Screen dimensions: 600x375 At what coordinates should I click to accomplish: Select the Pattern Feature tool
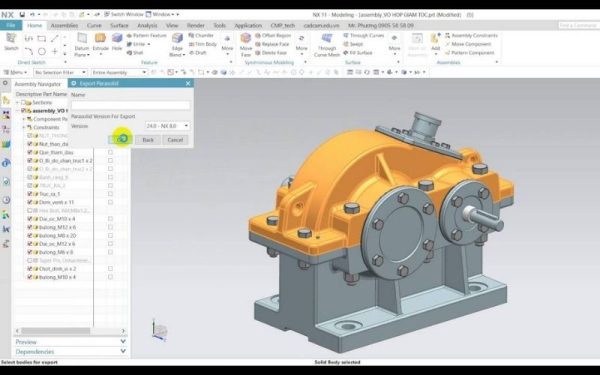tap(146, 35)
